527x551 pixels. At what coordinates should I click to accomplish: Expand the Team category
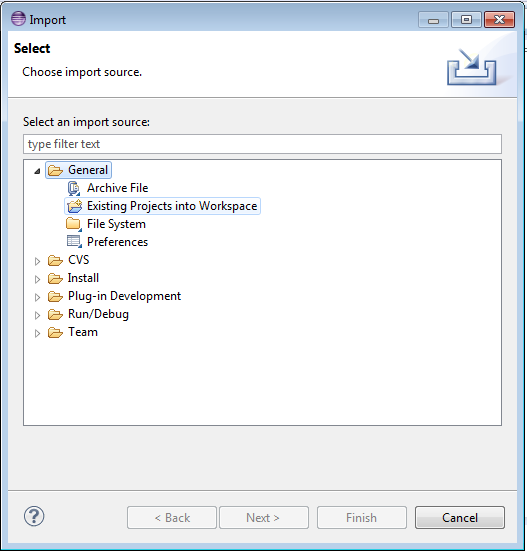[x=37, y=333]
